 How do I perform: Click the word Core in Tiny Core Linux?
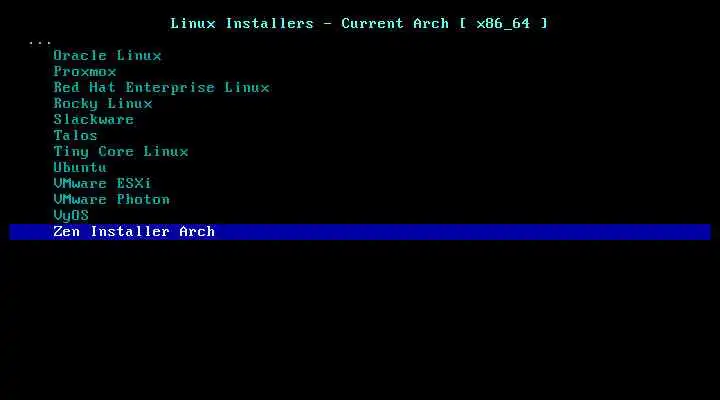tap(116, 152)
